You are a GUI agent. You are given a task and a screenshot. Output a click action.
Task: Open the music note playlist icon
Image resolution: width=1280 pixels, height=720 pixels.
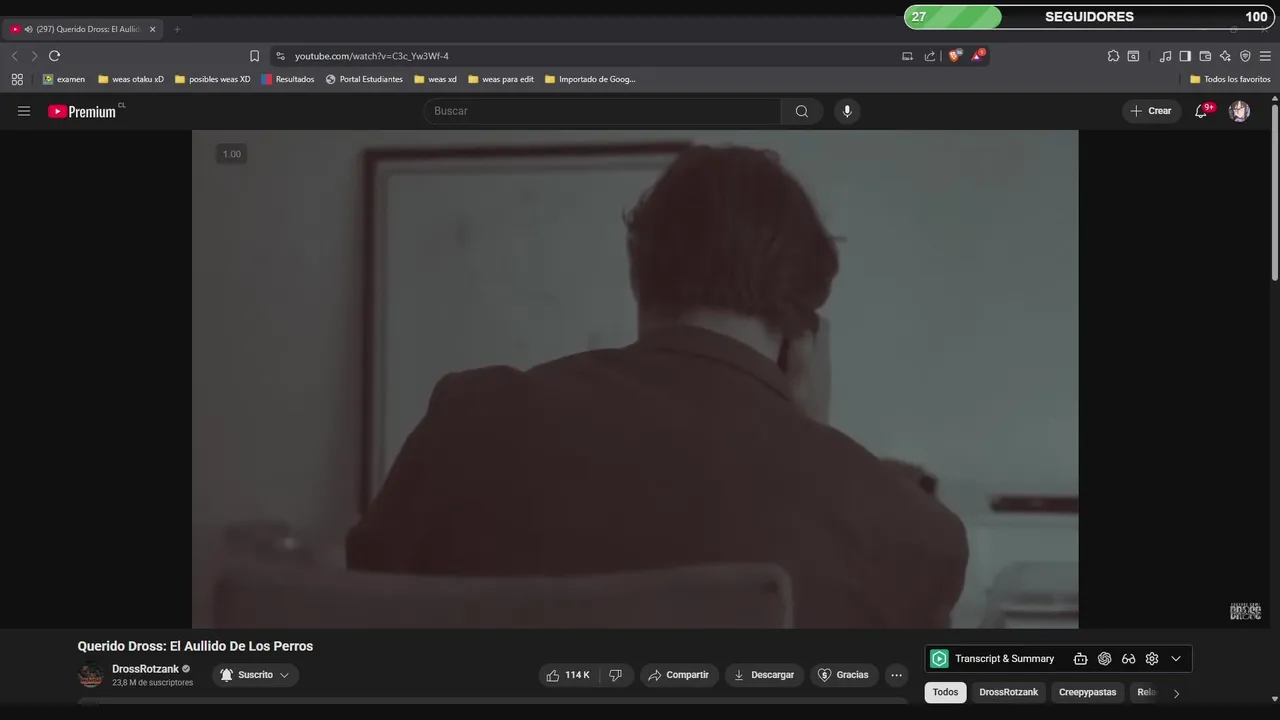[x=1165, y=56]
